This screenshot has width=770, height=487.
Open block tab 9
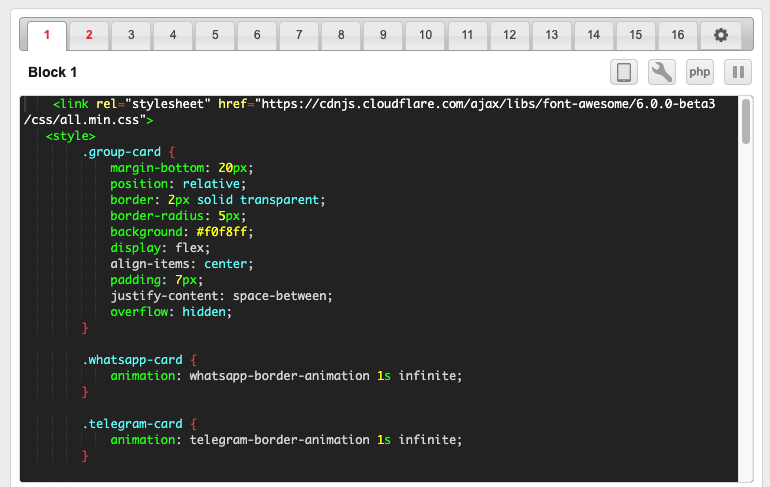pyautogui.click(x=383, y=35)
